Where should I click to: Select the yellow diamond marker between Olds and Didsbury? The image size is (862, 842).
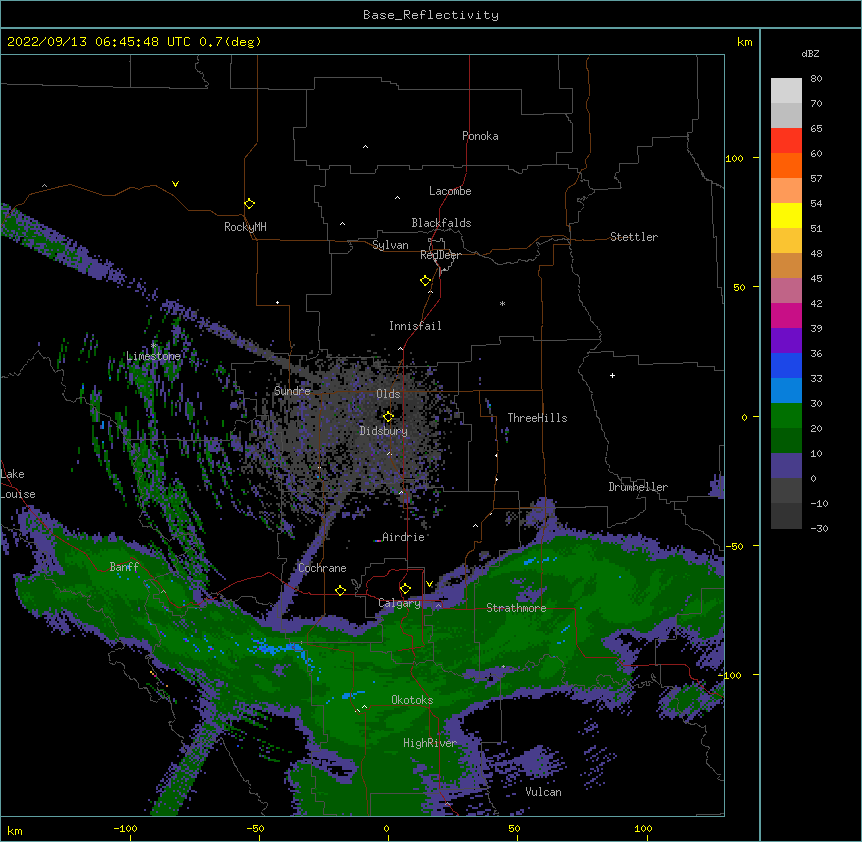pyautogui.click(x=388, y=416)
